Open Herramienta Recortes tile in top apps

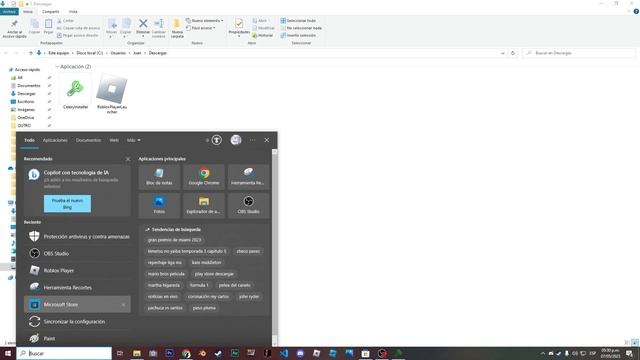click(x=248, y=177)
